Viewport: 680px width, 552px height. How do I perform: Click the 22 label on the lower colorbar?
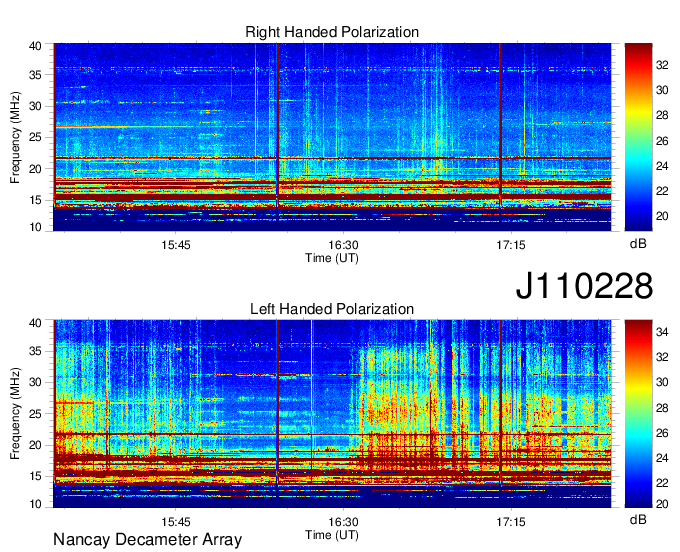(662, 483)
